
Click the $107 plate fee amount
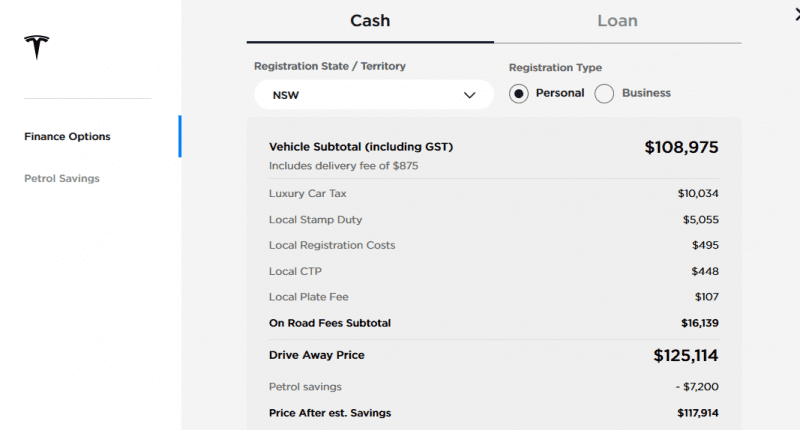(707, 297)
